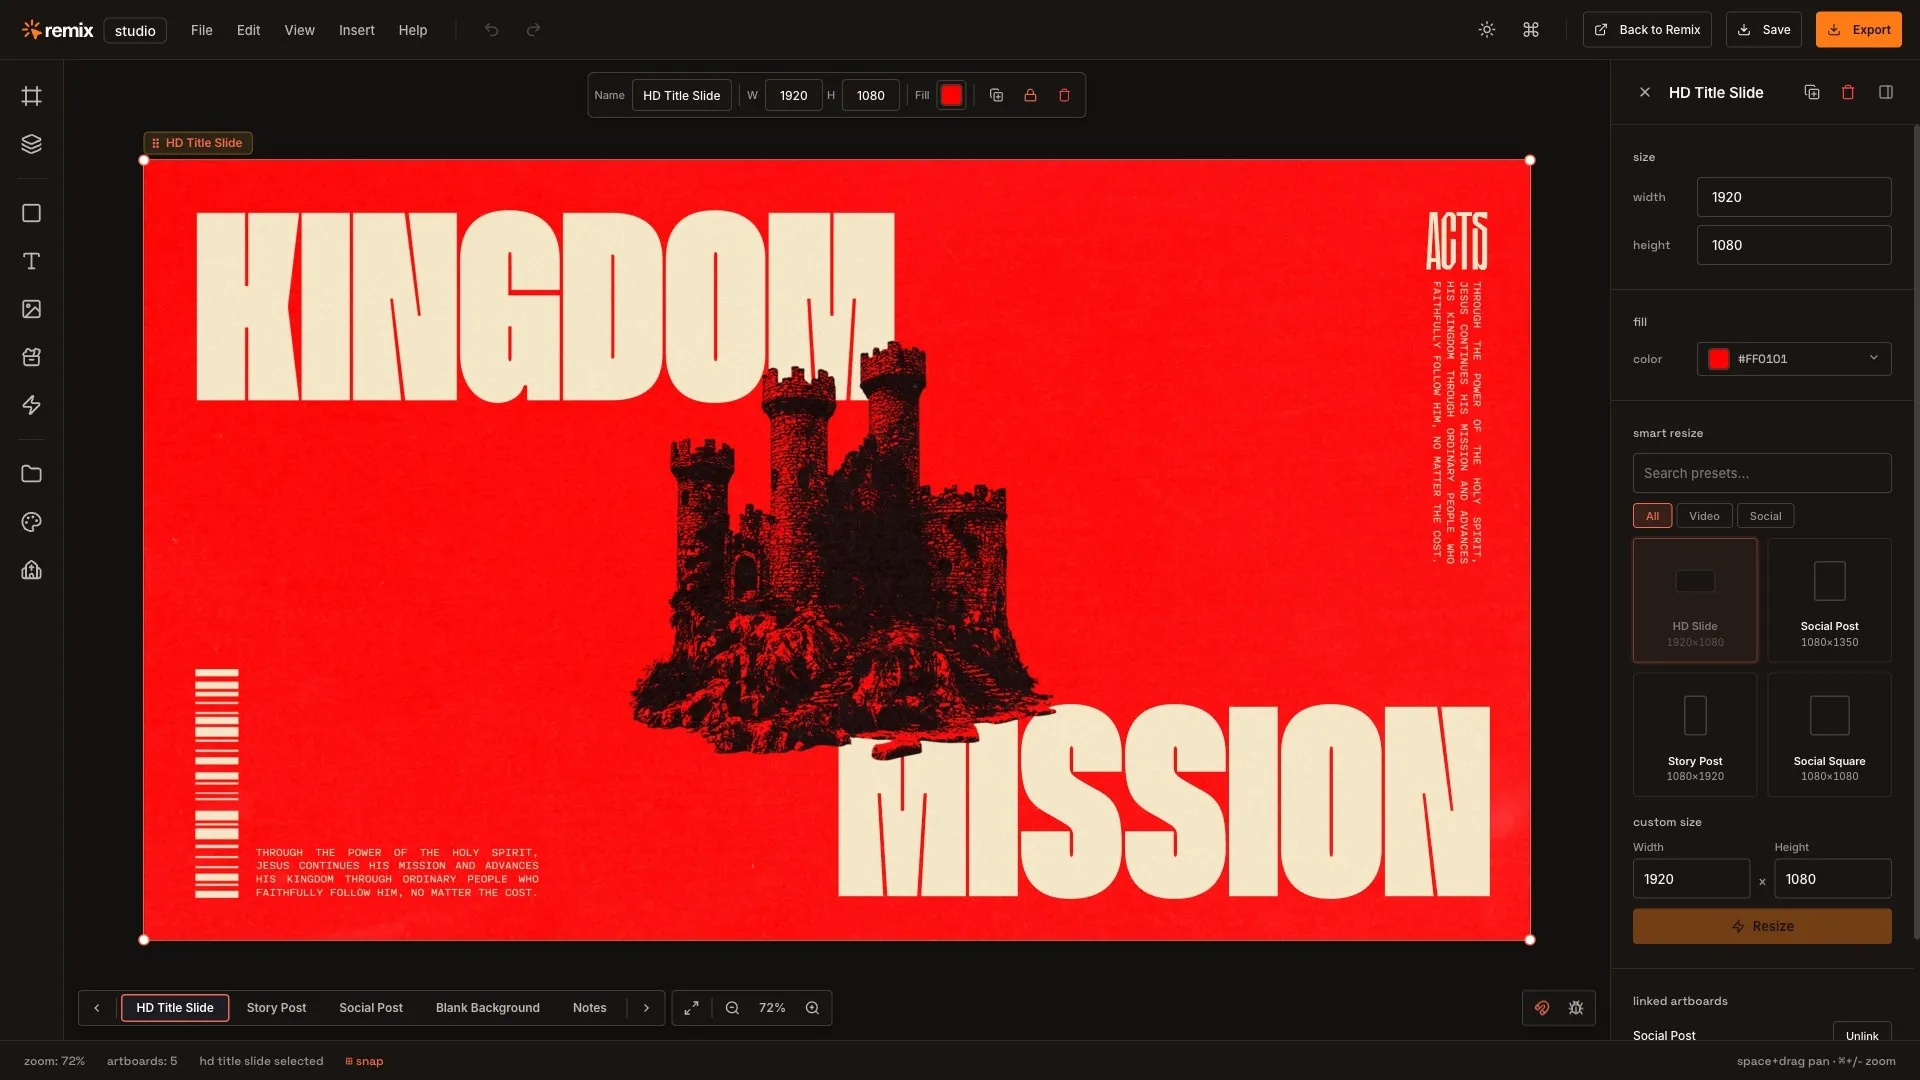1920x1080 pixels.
Task: Open the folder icon in sidebar
Action: (31, 474)
